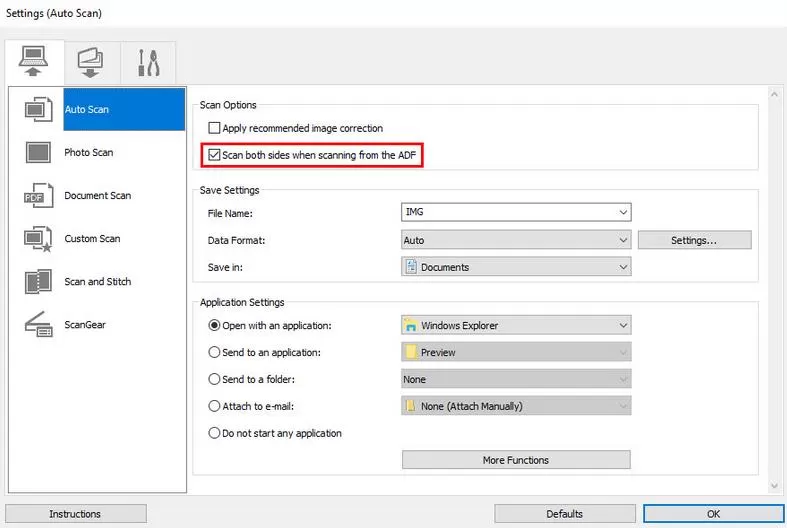Select Send to a folder option

[214, 379]
